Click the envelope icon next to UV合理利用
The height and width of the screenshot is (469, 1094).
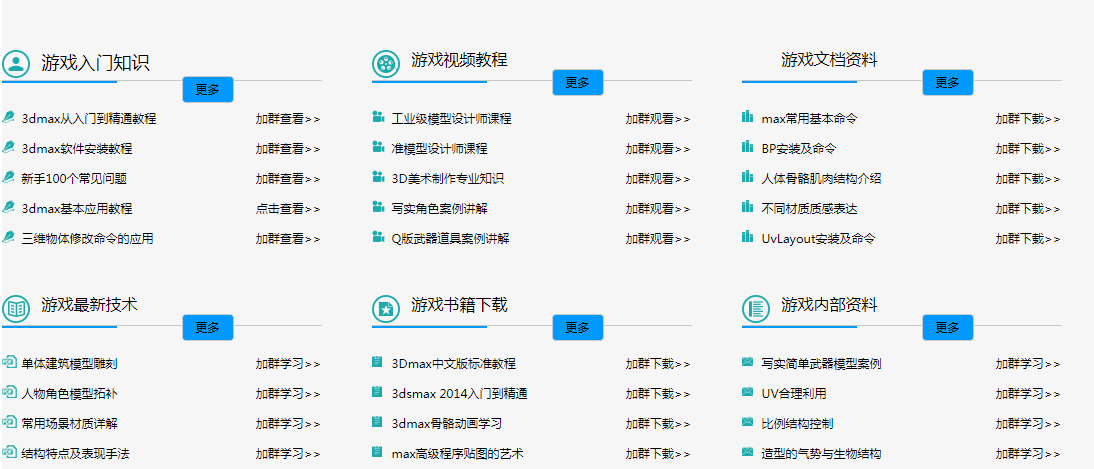(747, 392)
